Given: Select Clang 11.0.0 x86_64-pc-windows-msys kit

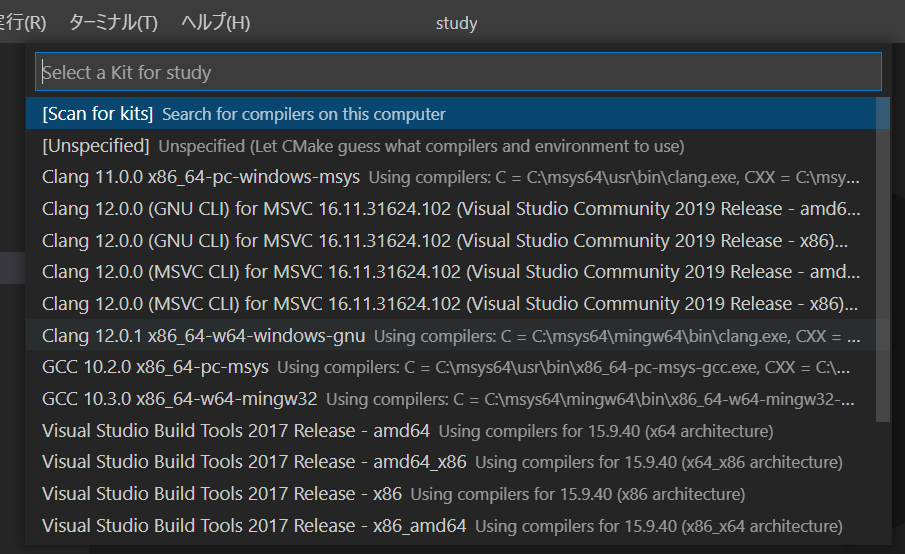Looking at the screenshot, I should click(x=451, y=177).
